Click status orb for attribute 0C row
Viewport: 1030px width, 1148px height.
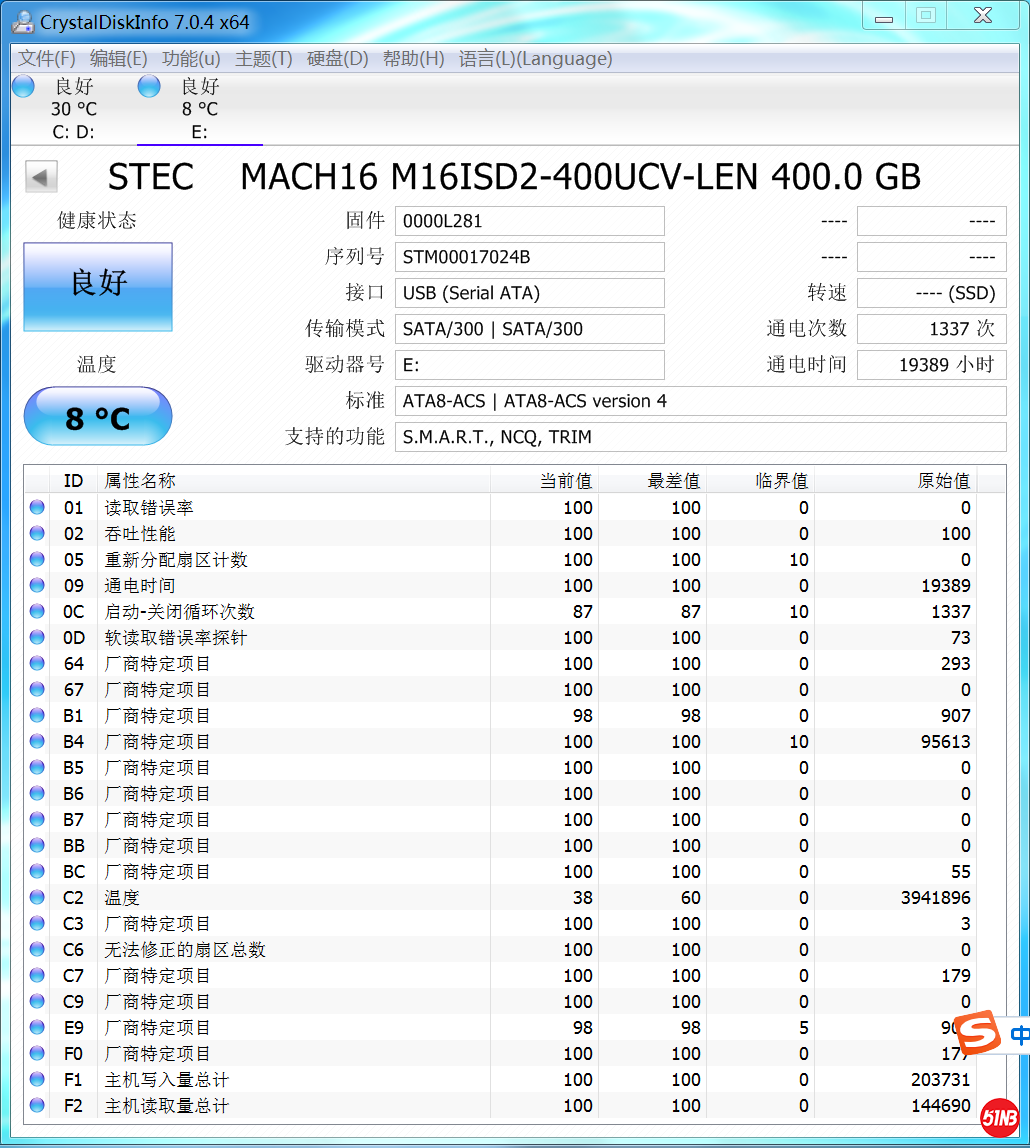coord(37,612)
